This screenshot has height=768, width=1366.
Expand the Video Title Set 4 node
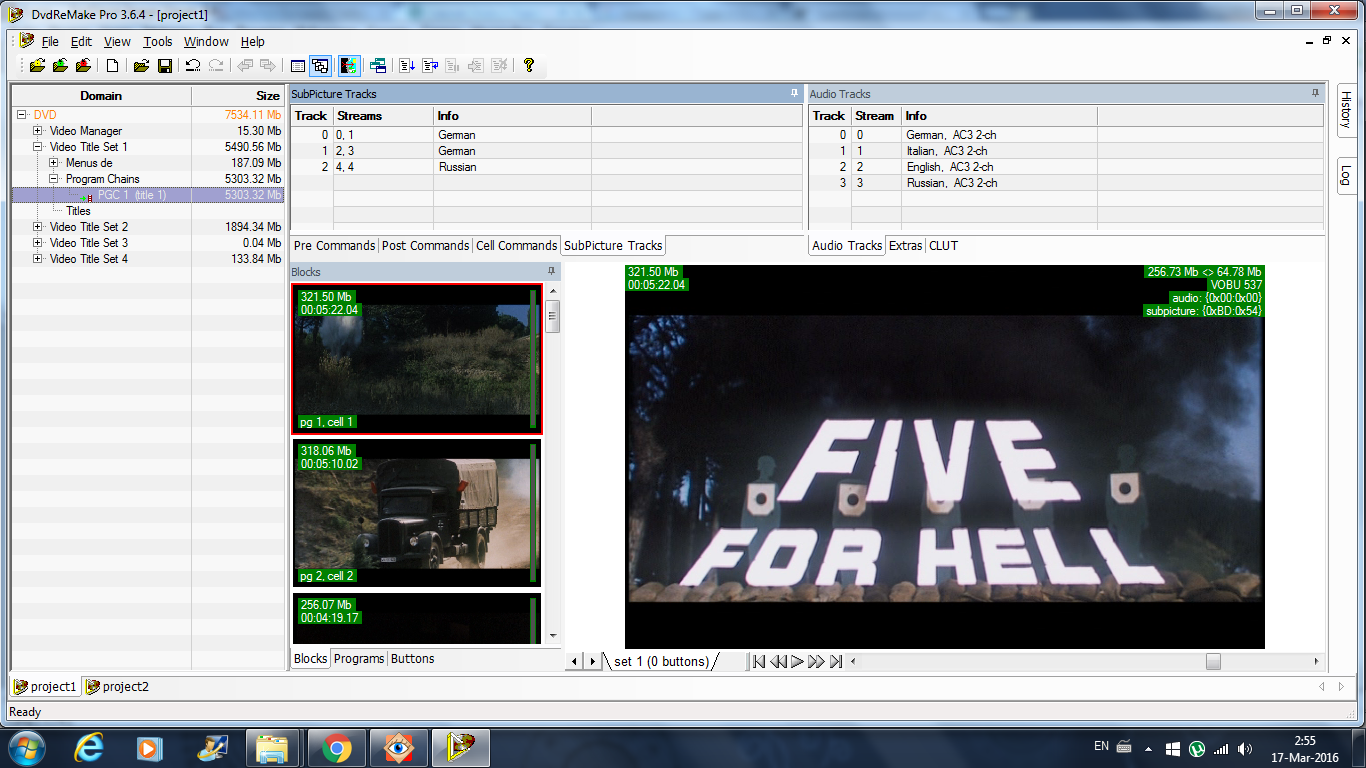click(38, 259)
